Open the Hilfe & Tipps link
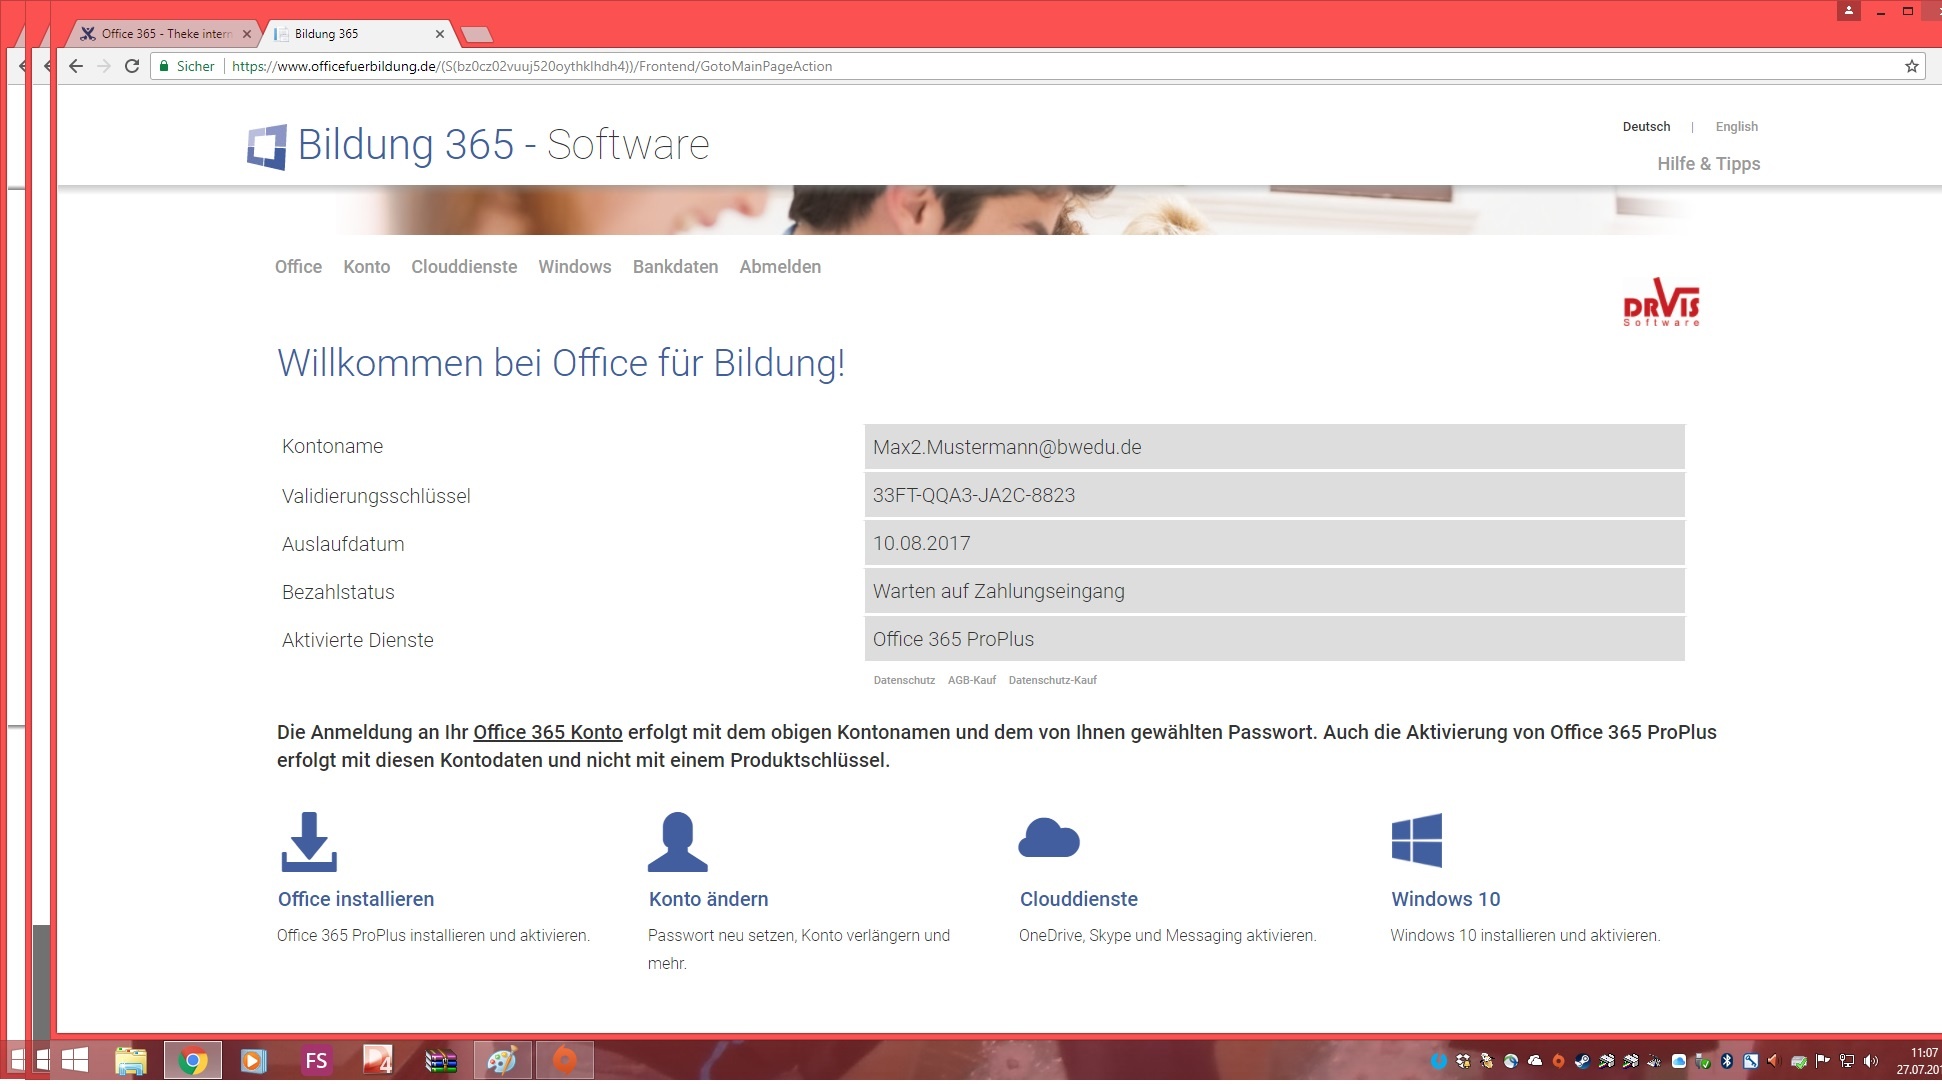 click(x=1708, y=164)
